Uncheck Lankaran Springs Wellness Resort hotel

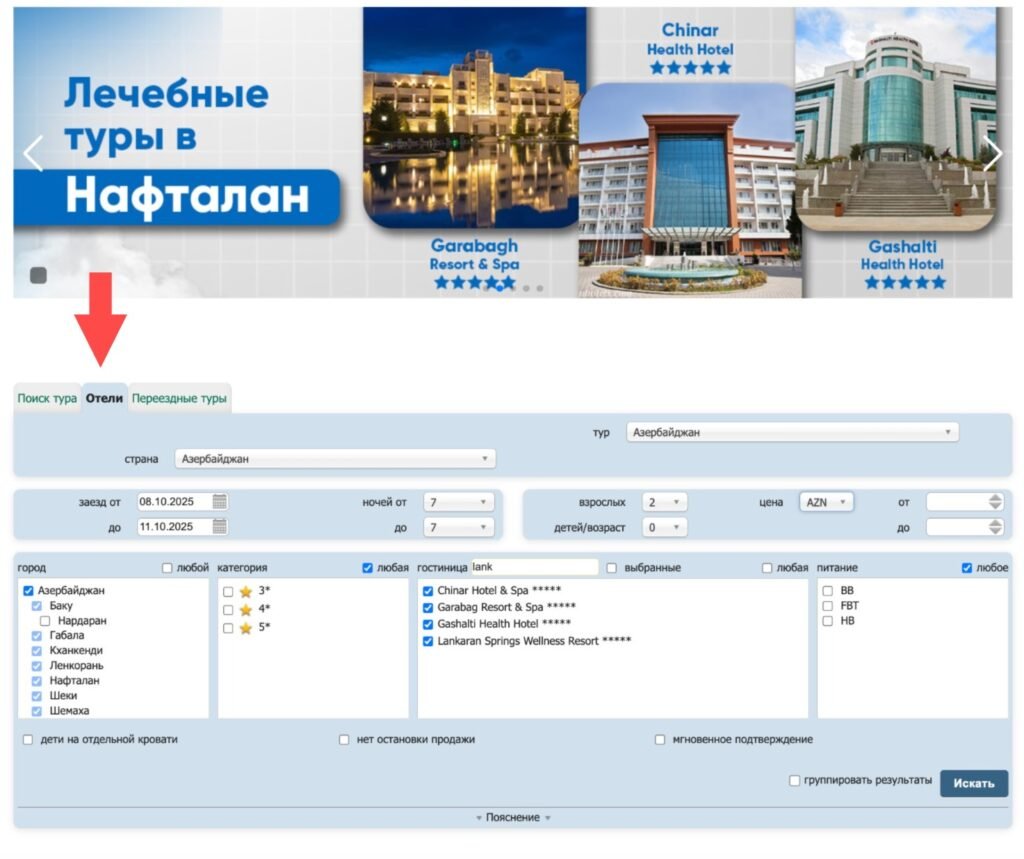pos(428,641)
